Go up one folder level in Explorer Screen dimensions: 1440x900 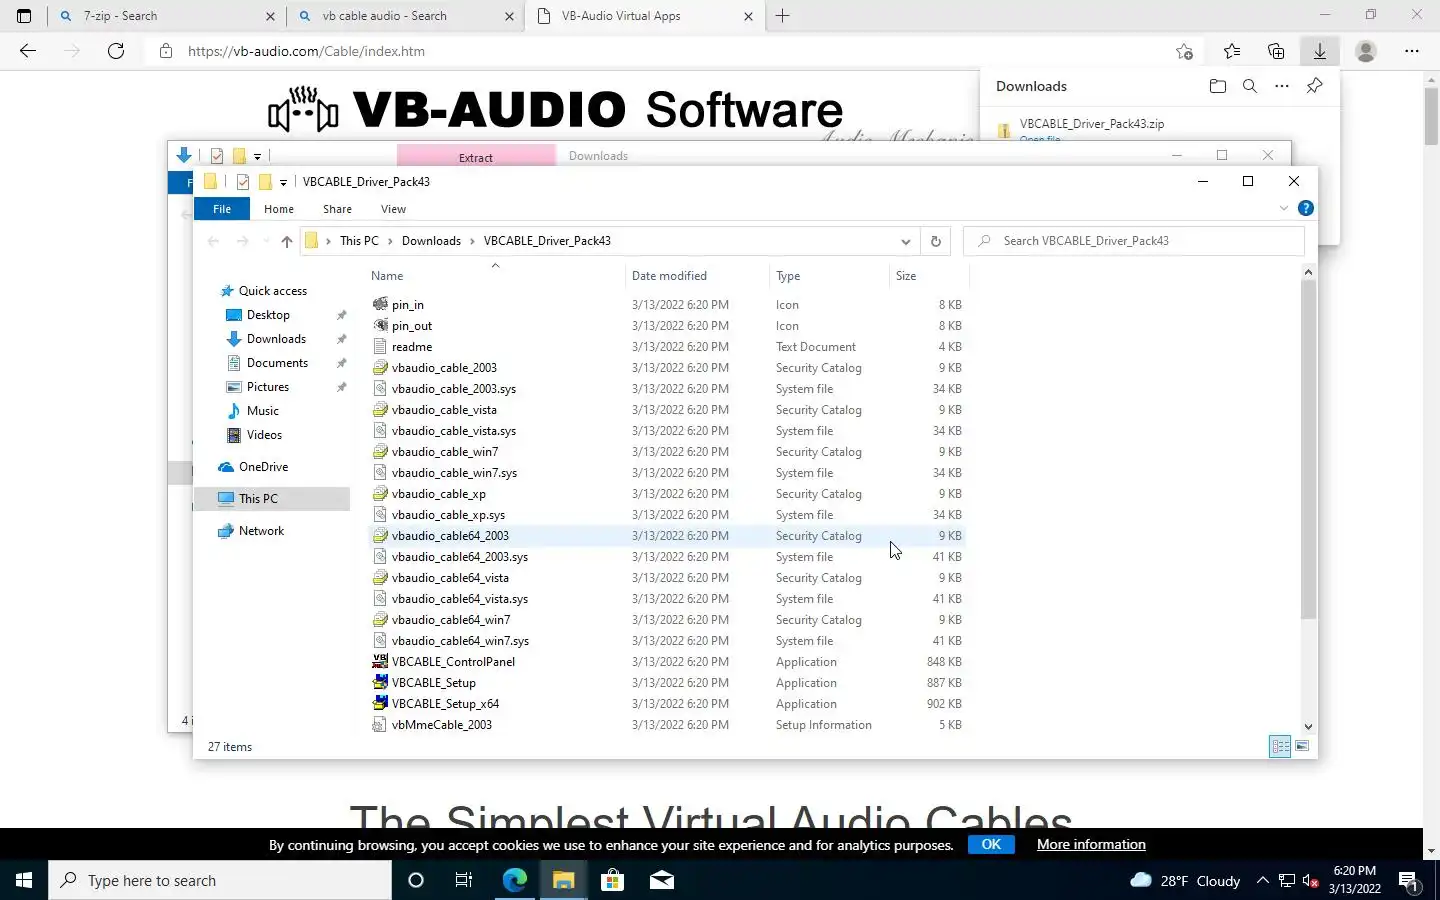[x=287, y=241]
